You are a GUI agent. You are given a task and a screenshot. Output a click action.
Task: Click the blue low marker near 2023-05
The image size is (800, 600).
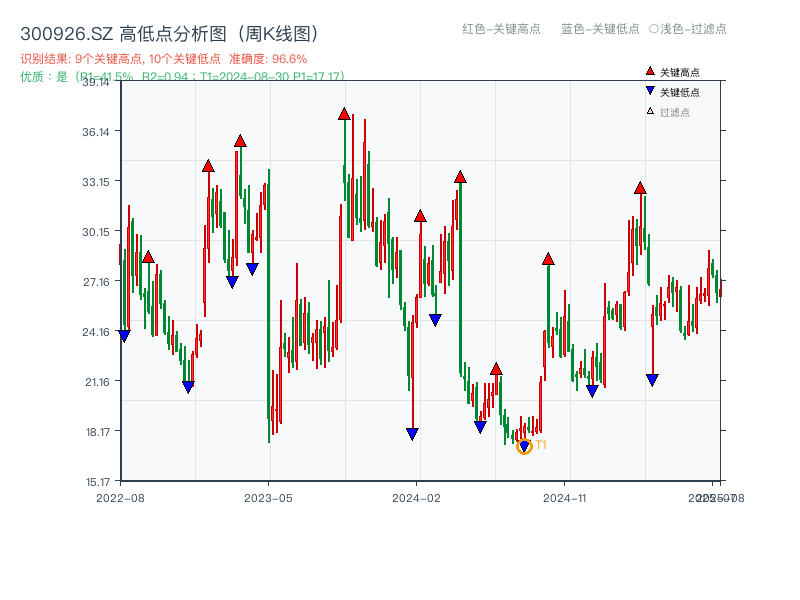(250, 268)
